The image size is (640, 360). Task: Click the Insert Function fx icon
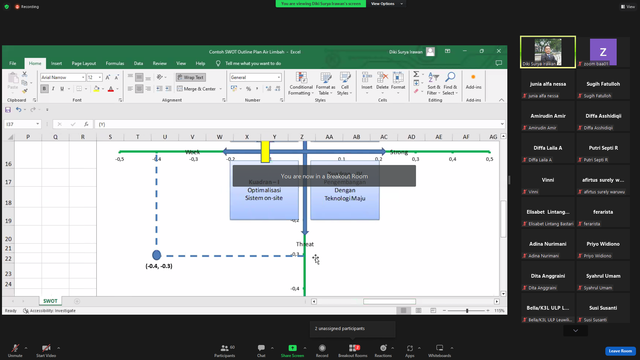click(86, 124)
